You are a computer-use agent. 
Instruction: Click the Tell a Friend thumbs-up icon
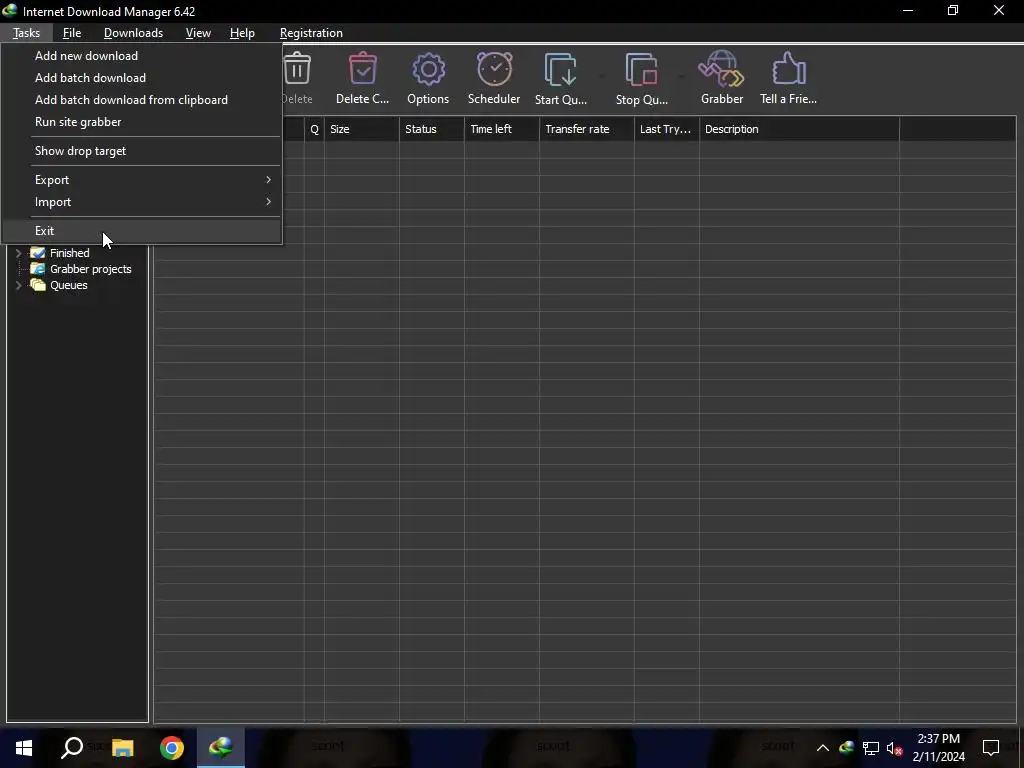pyautogui.click(x=788, y=69)
